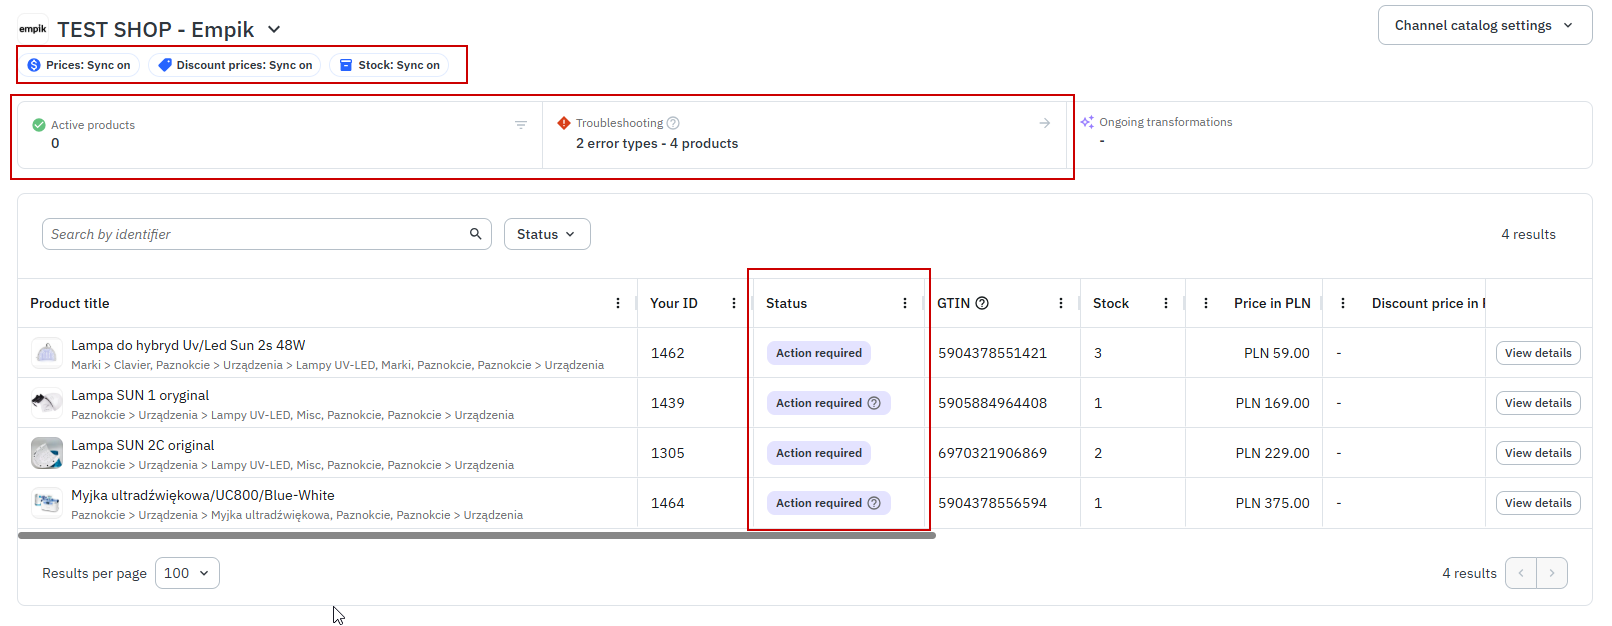The image size is (1612, 626).
Task: Toggle the Stock: Sync on chip
Action: 389,65
